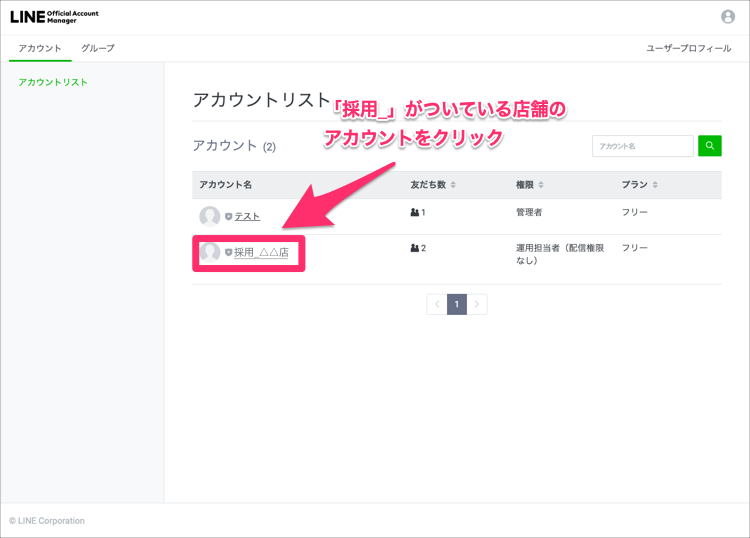
Task: Click フリー plan in 採用_△△店 row
Action: (635, 248)
